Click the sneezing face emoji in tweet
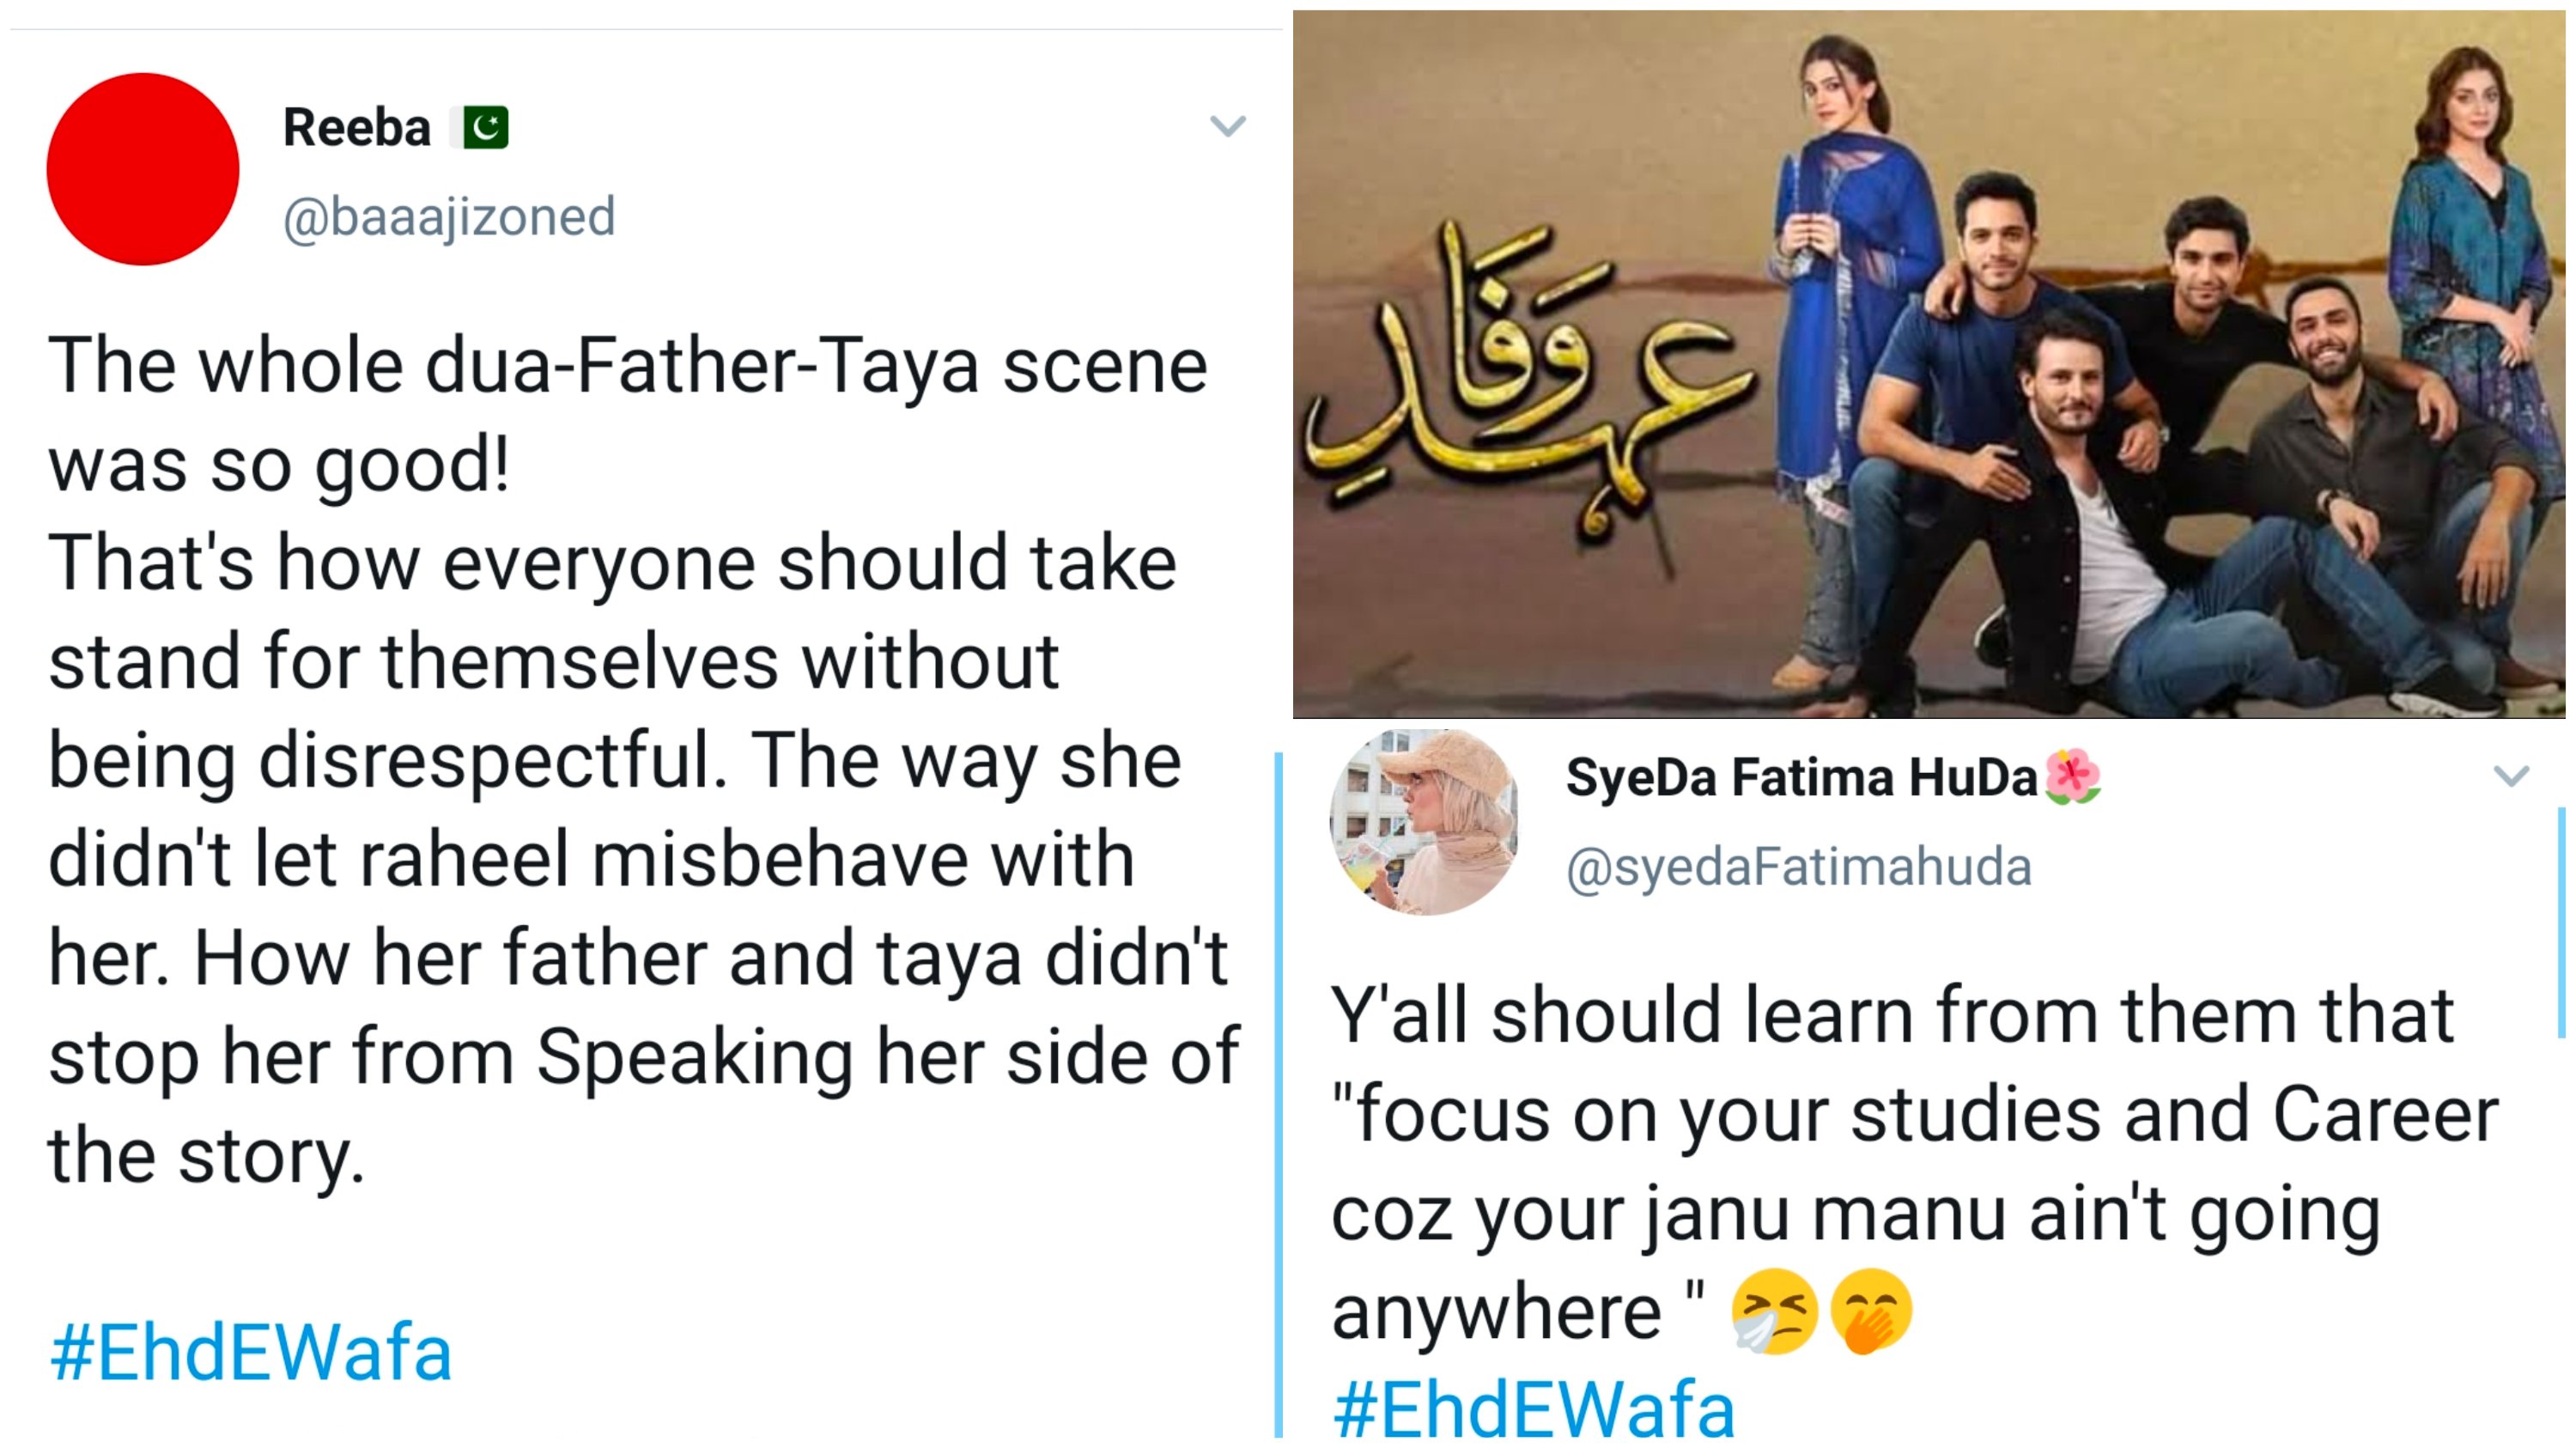2576x1448 pixels. (1773, 1311)
